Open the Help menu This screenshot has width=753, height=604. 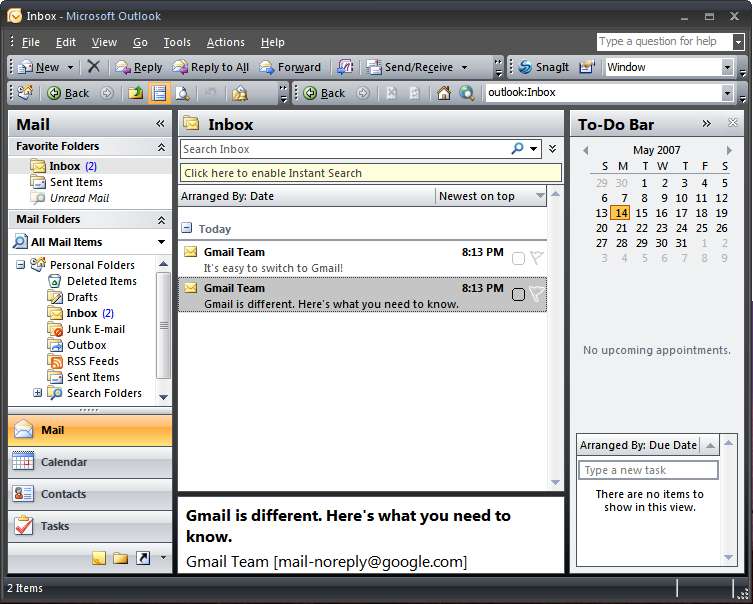coord(273,42)
